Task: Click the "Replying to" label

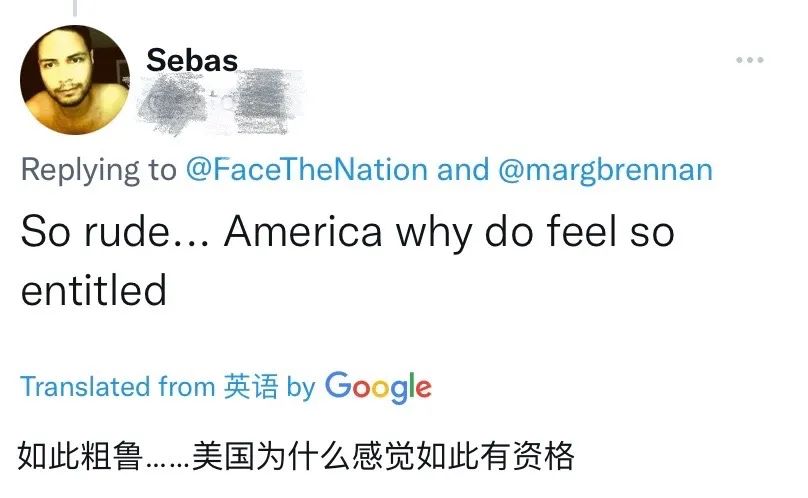Action: 98,169
